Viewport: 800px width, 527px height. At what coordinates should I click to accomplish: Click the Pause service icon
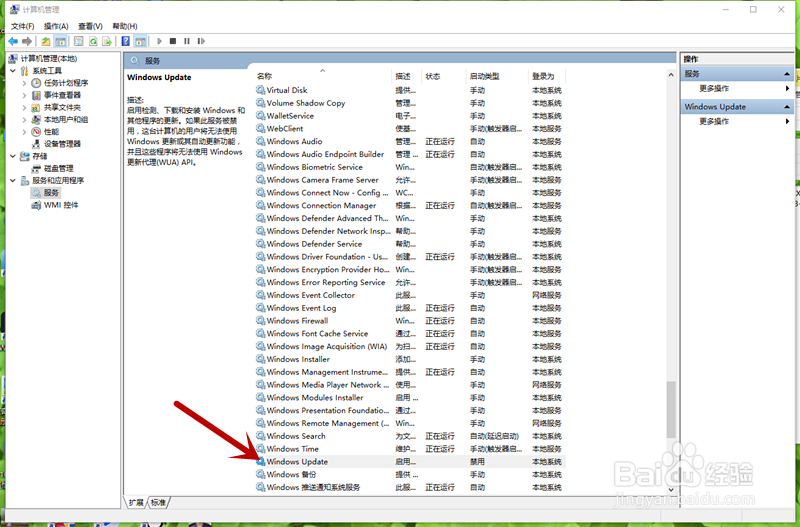tap(187, 41)
